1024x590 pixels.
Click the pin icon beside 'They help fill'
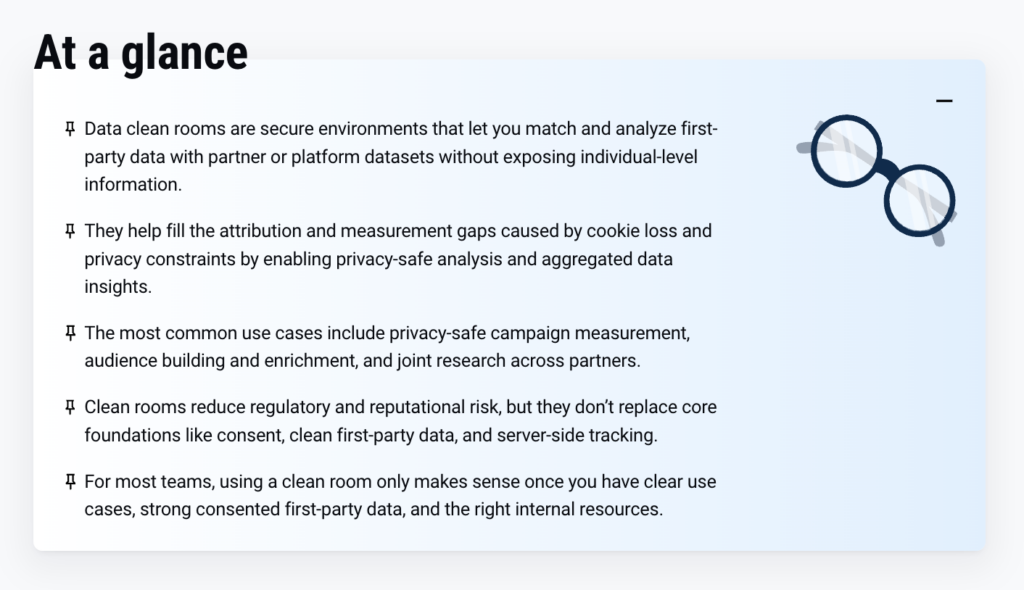[69, 231]
